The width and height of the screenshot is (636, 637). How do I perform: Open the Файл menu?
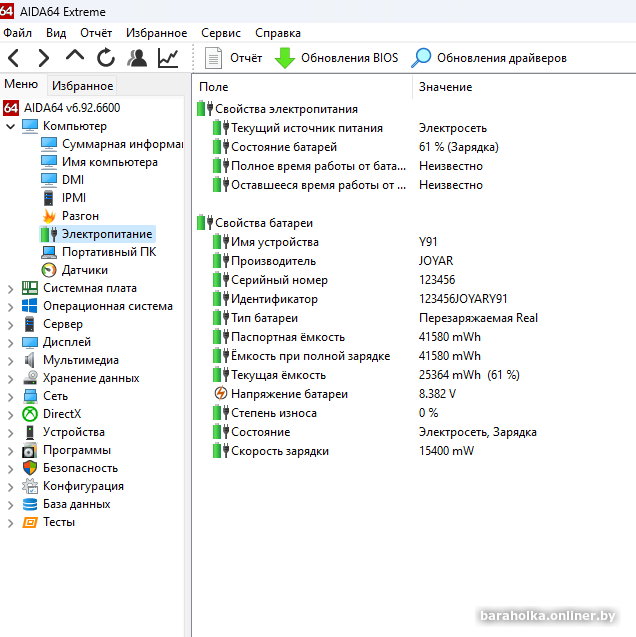point(17,33)
